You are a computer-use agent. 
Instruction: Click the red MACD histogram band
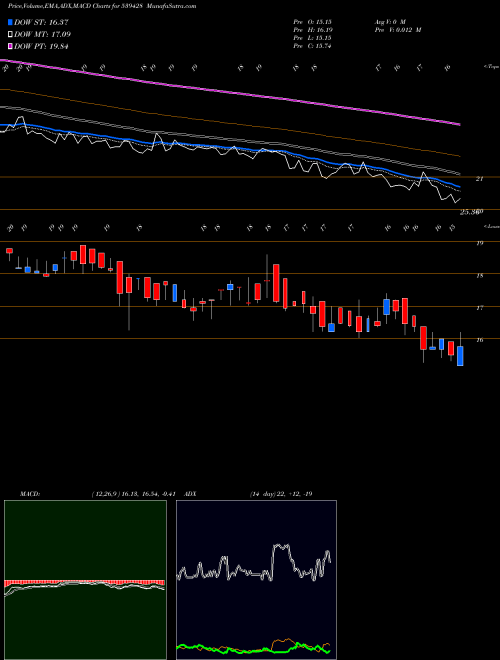(x=84, y=583)
